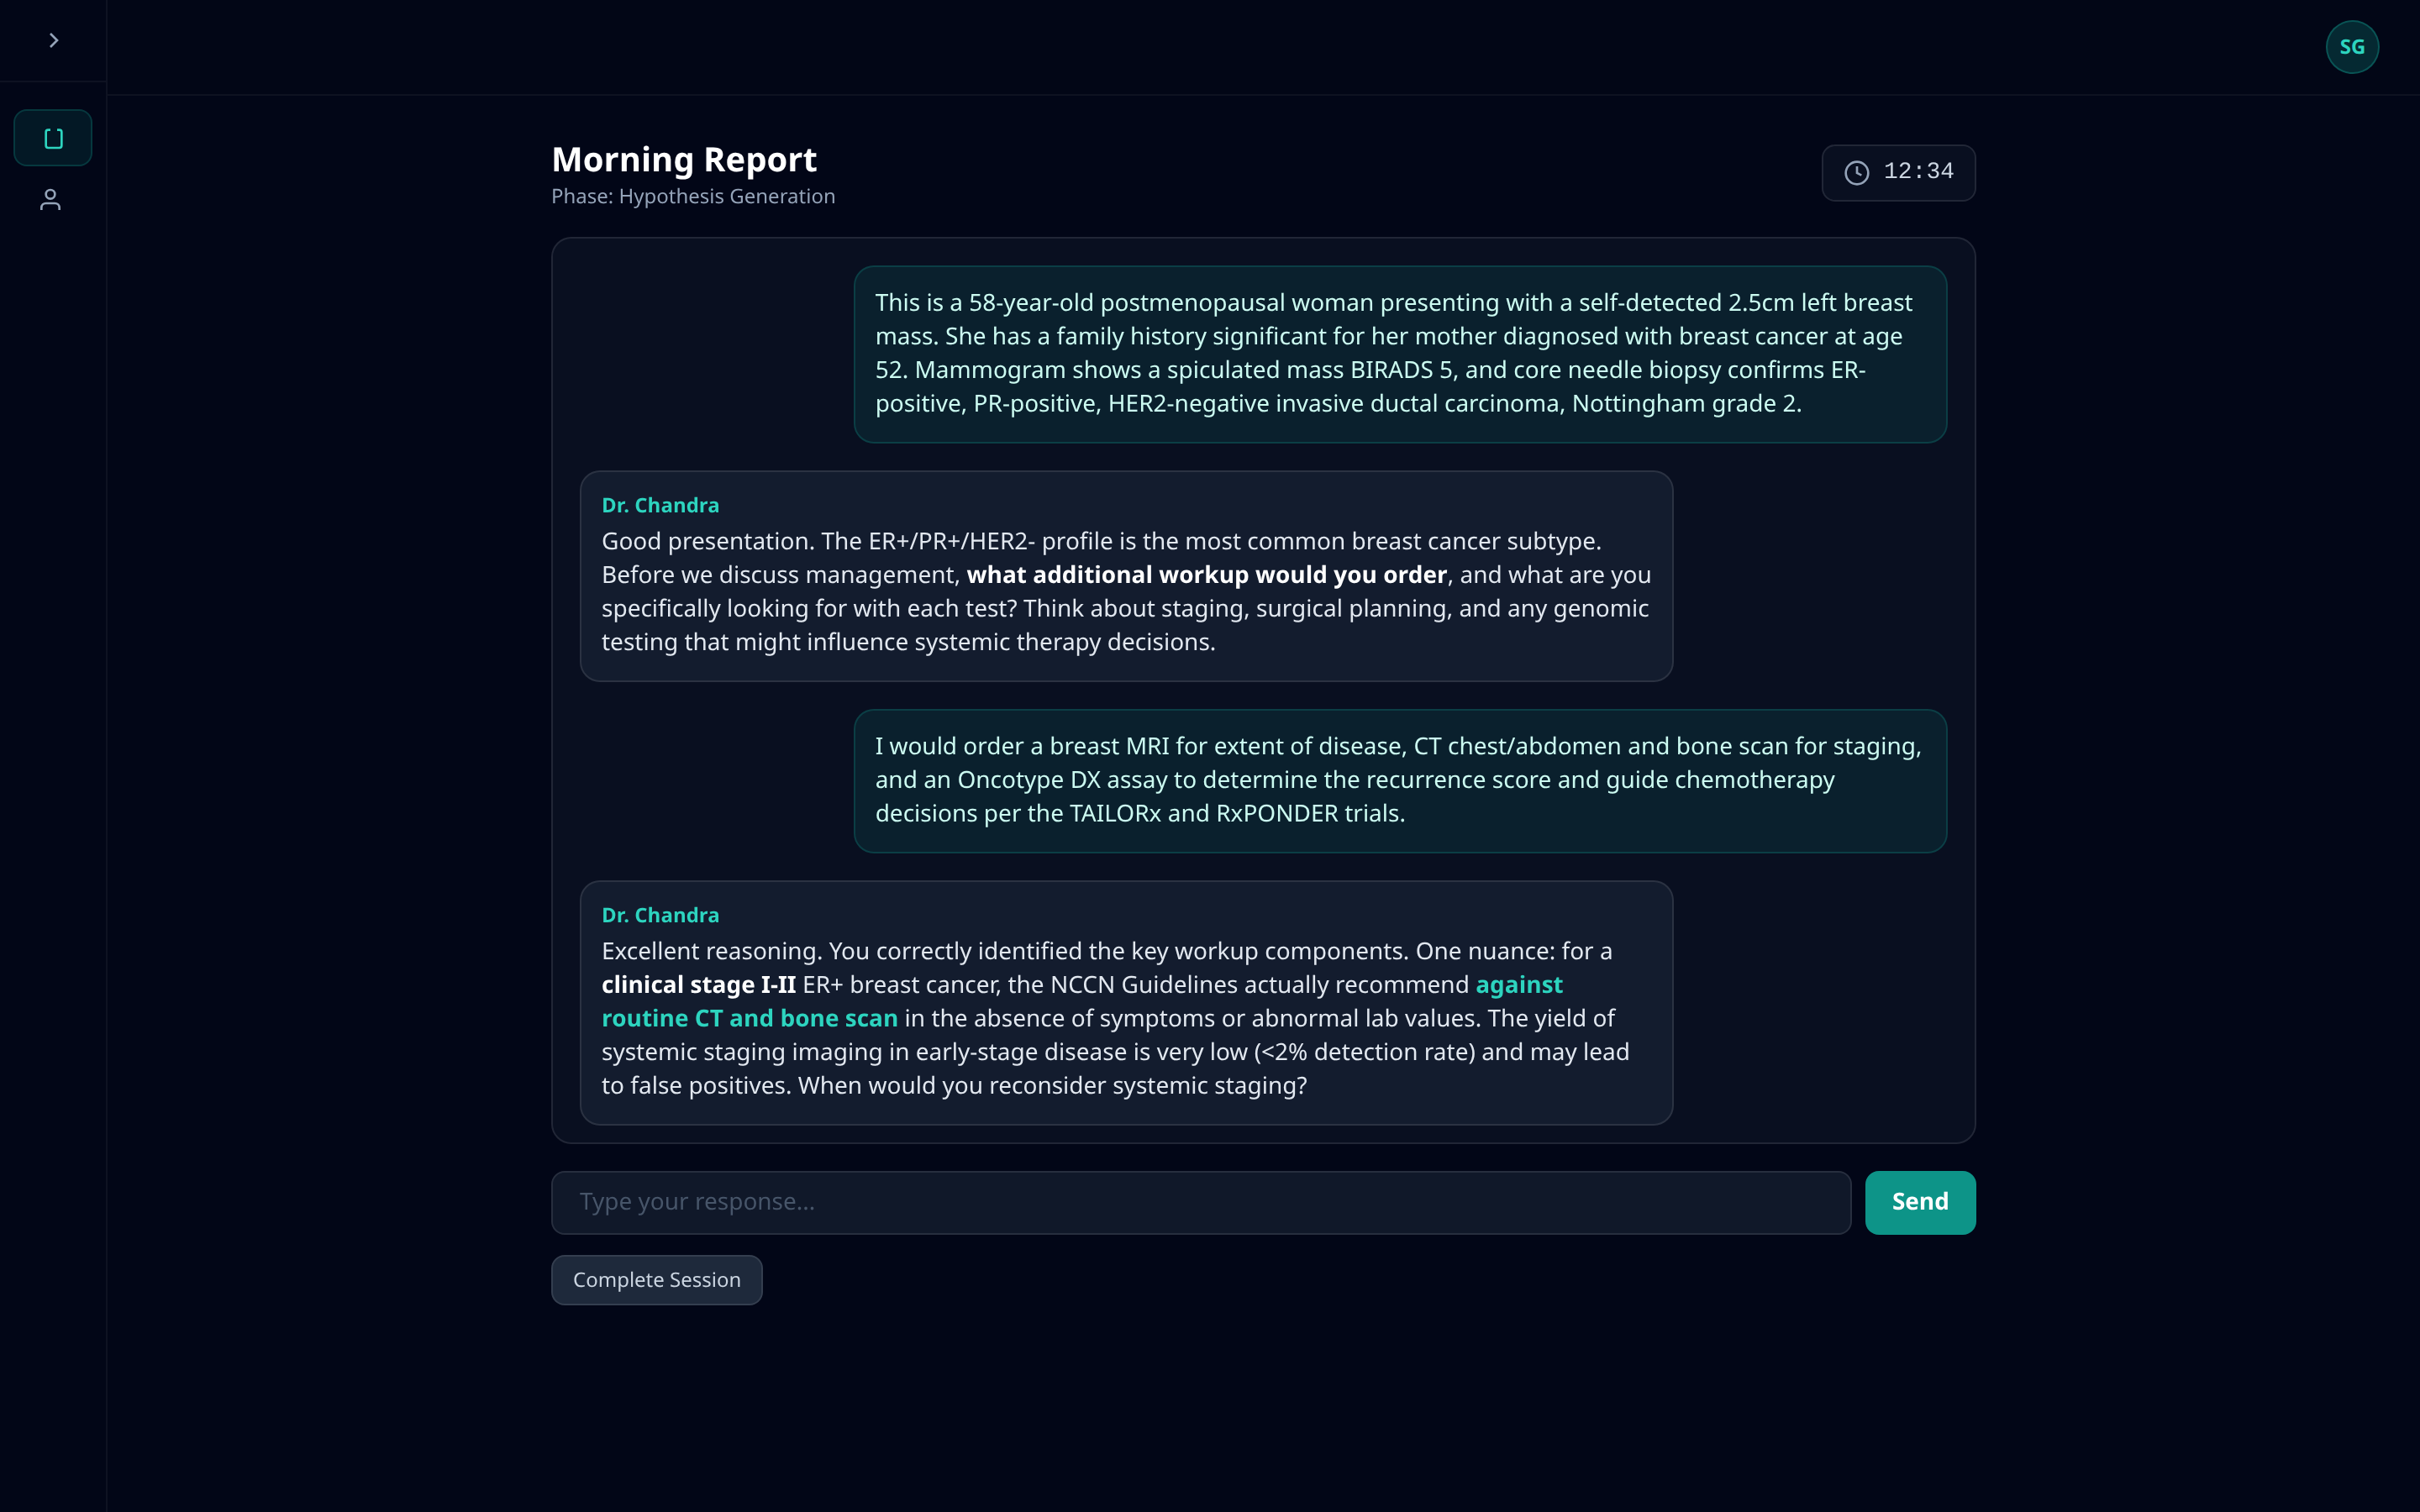2420x1512 pixels.
Task: Click the Complete Session button
Action: coord(656,1279)
